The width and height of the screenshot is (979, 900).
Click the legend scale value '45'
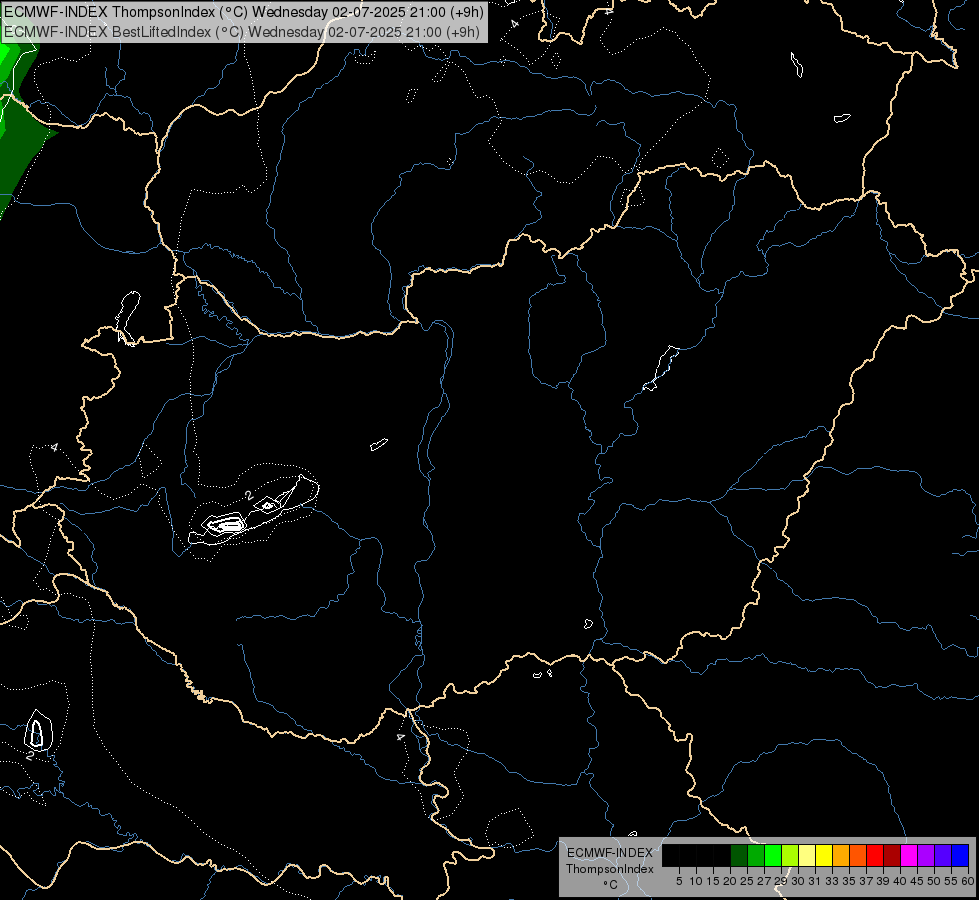(917, 881)
